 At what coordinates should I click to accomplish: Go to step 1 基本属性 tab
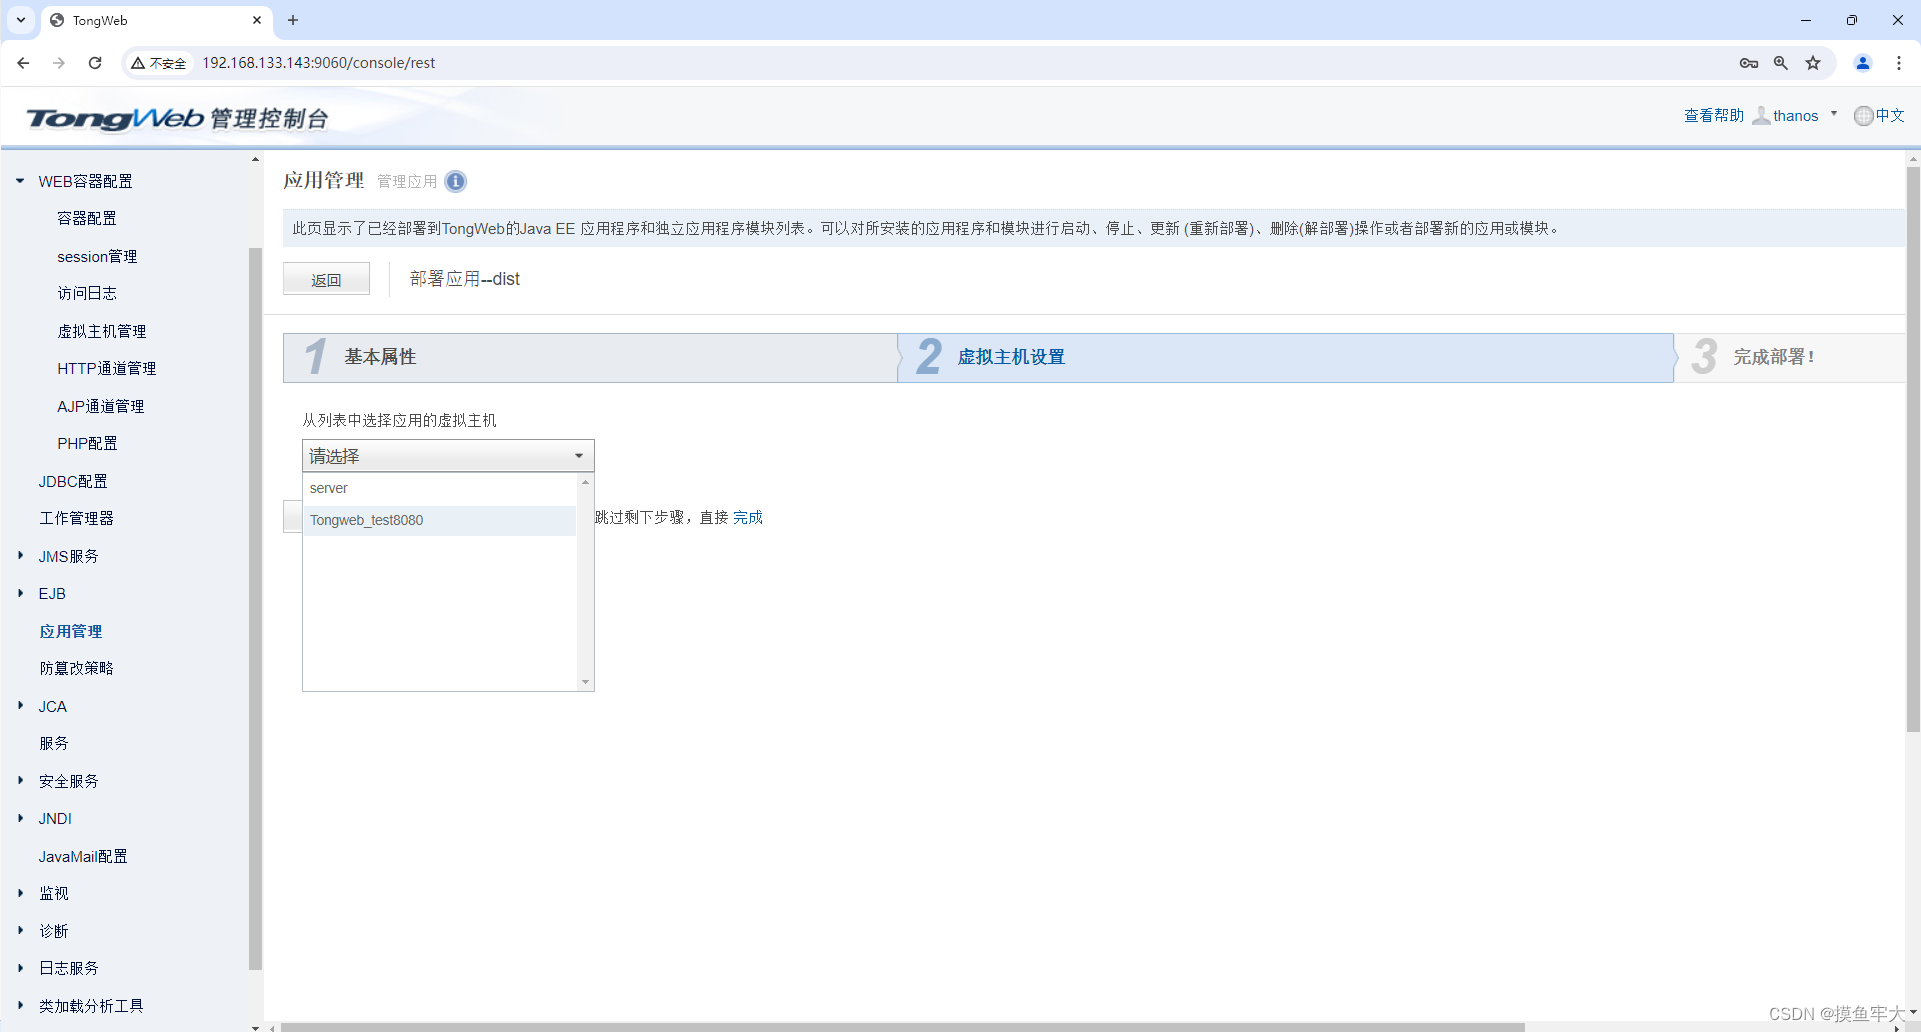[x=590, y=357]
